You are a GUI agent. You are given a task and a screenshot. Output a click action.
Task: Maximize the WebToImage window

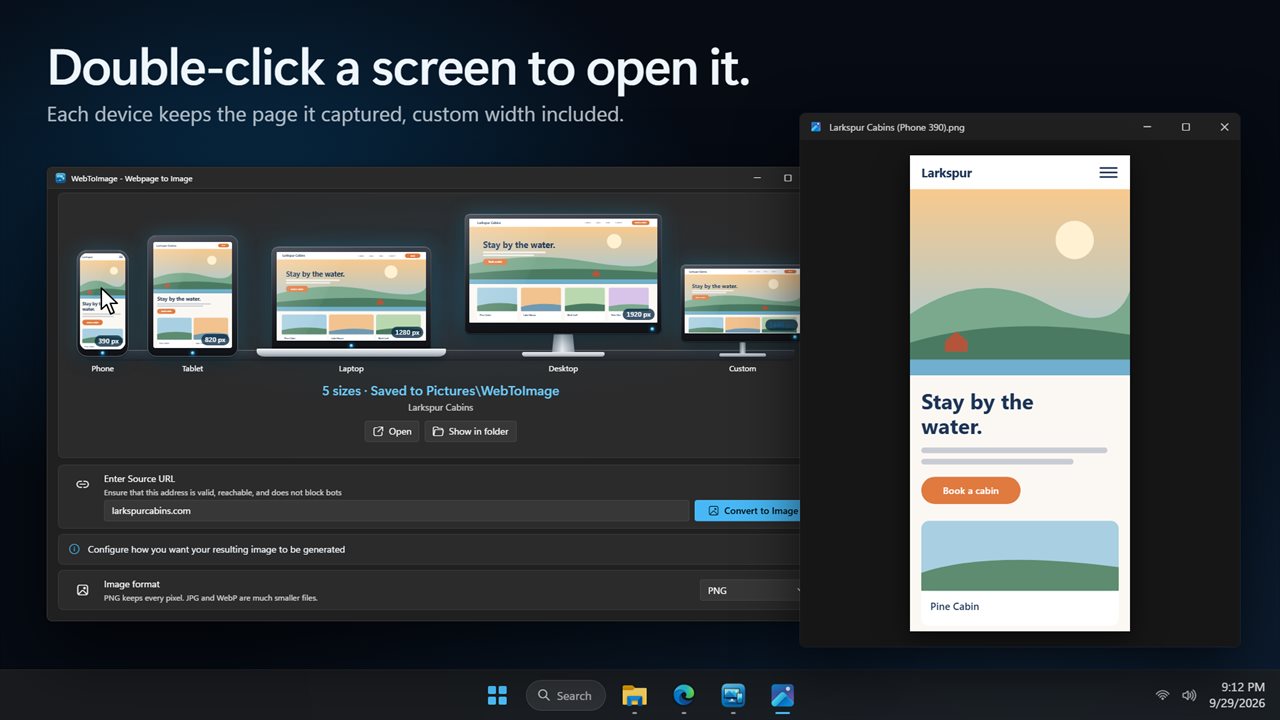[788, 178]
